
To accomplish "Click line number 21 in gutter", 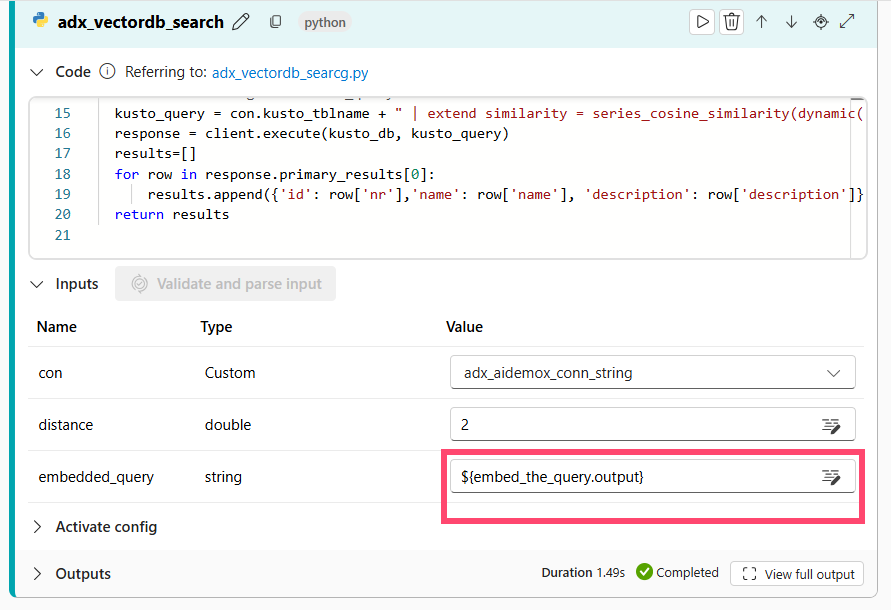I will pyautogui.click(x=63, y=235).
